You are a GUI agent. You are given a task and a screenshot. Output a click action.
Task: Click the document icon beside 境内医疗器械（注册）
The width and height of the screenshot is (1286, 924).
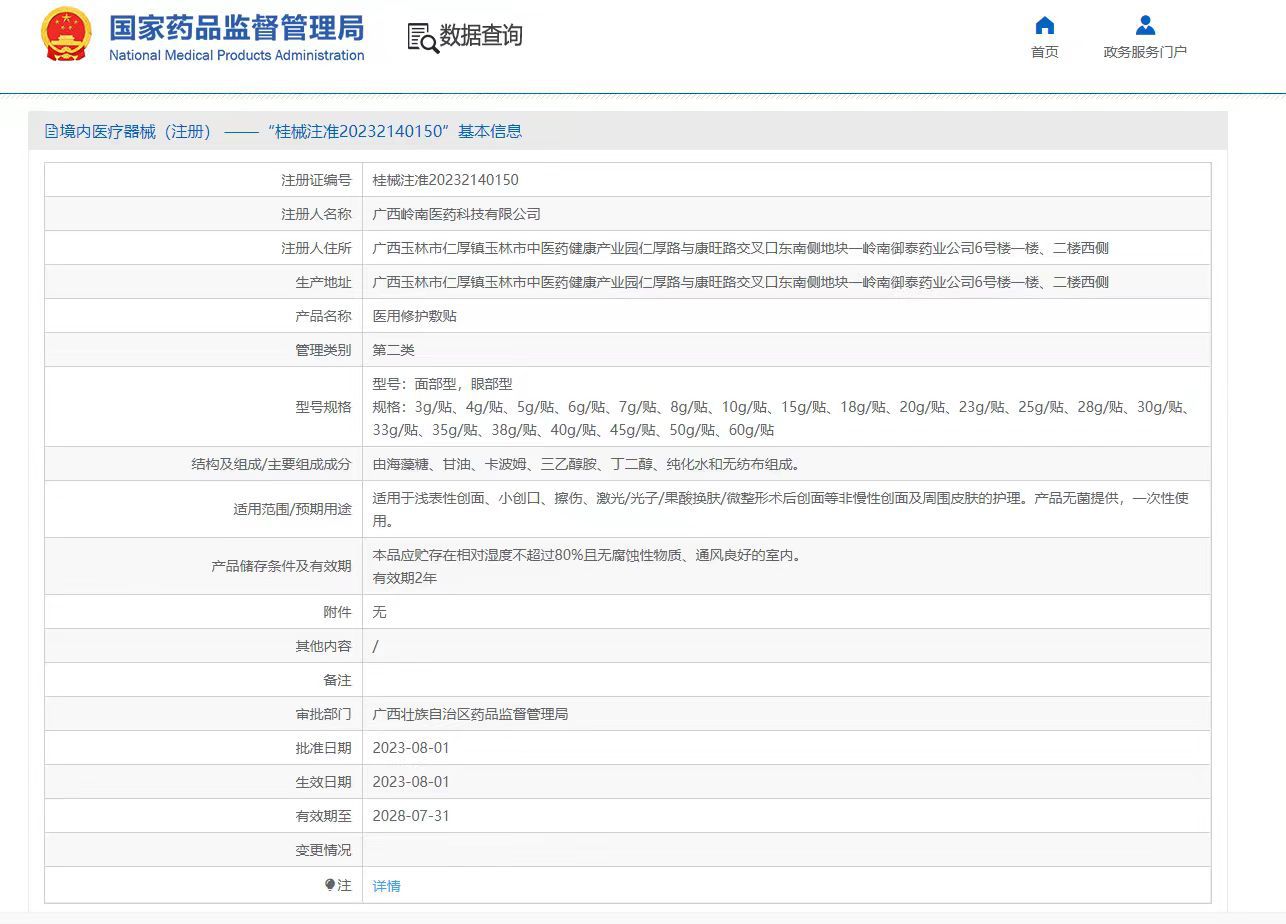(49, 131)
